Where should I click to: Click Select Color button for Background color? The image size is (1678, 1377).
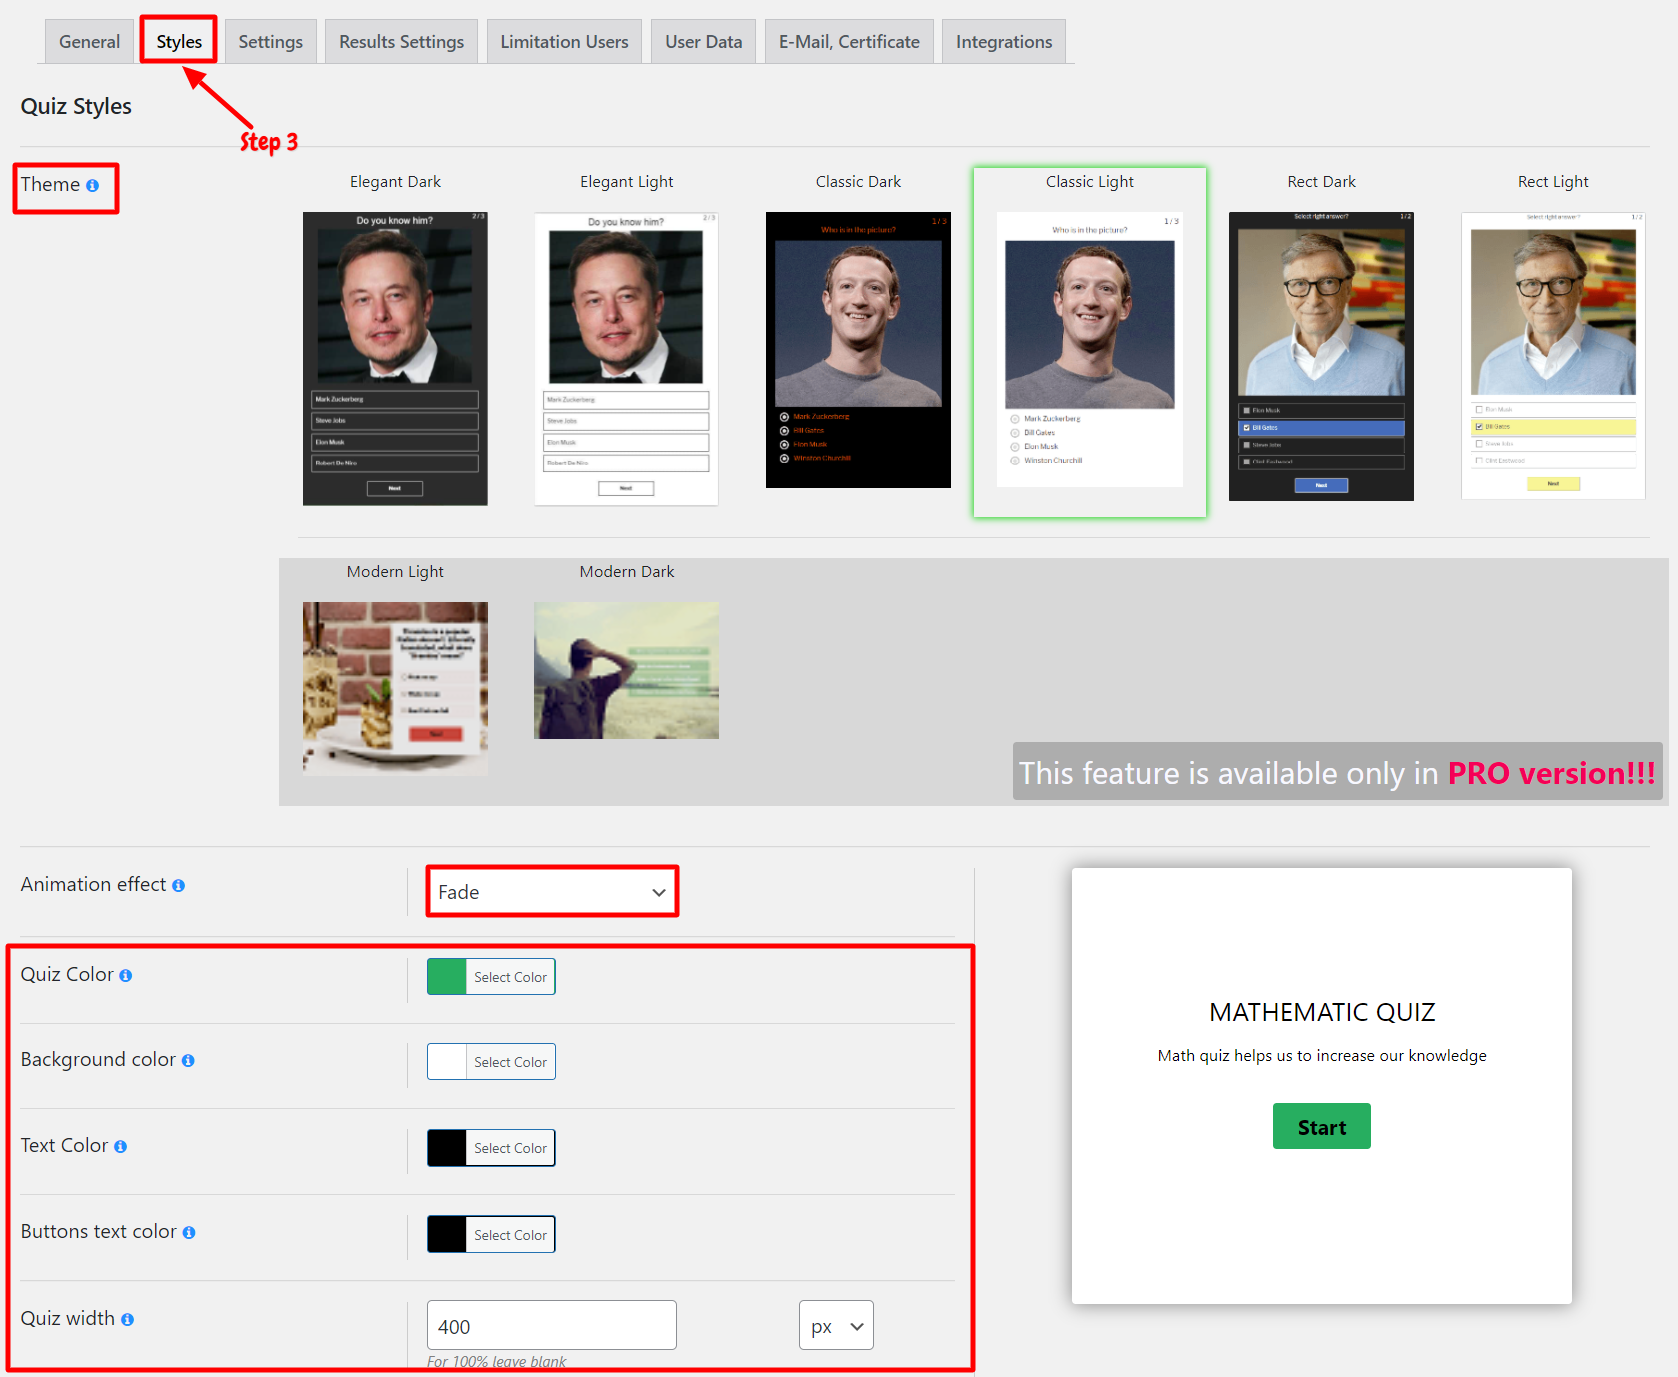point(510,1062)
